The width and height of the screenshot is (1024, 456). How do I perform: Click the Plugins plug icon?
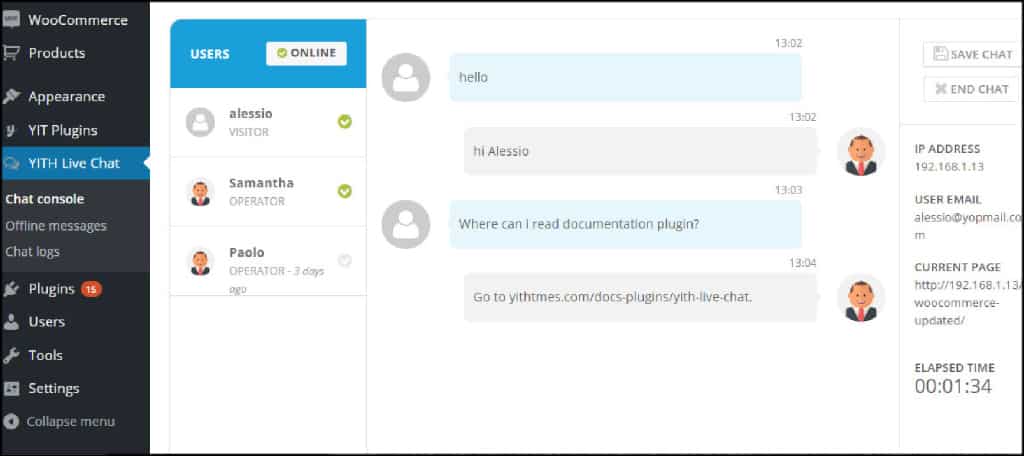[x=10, y=289]
